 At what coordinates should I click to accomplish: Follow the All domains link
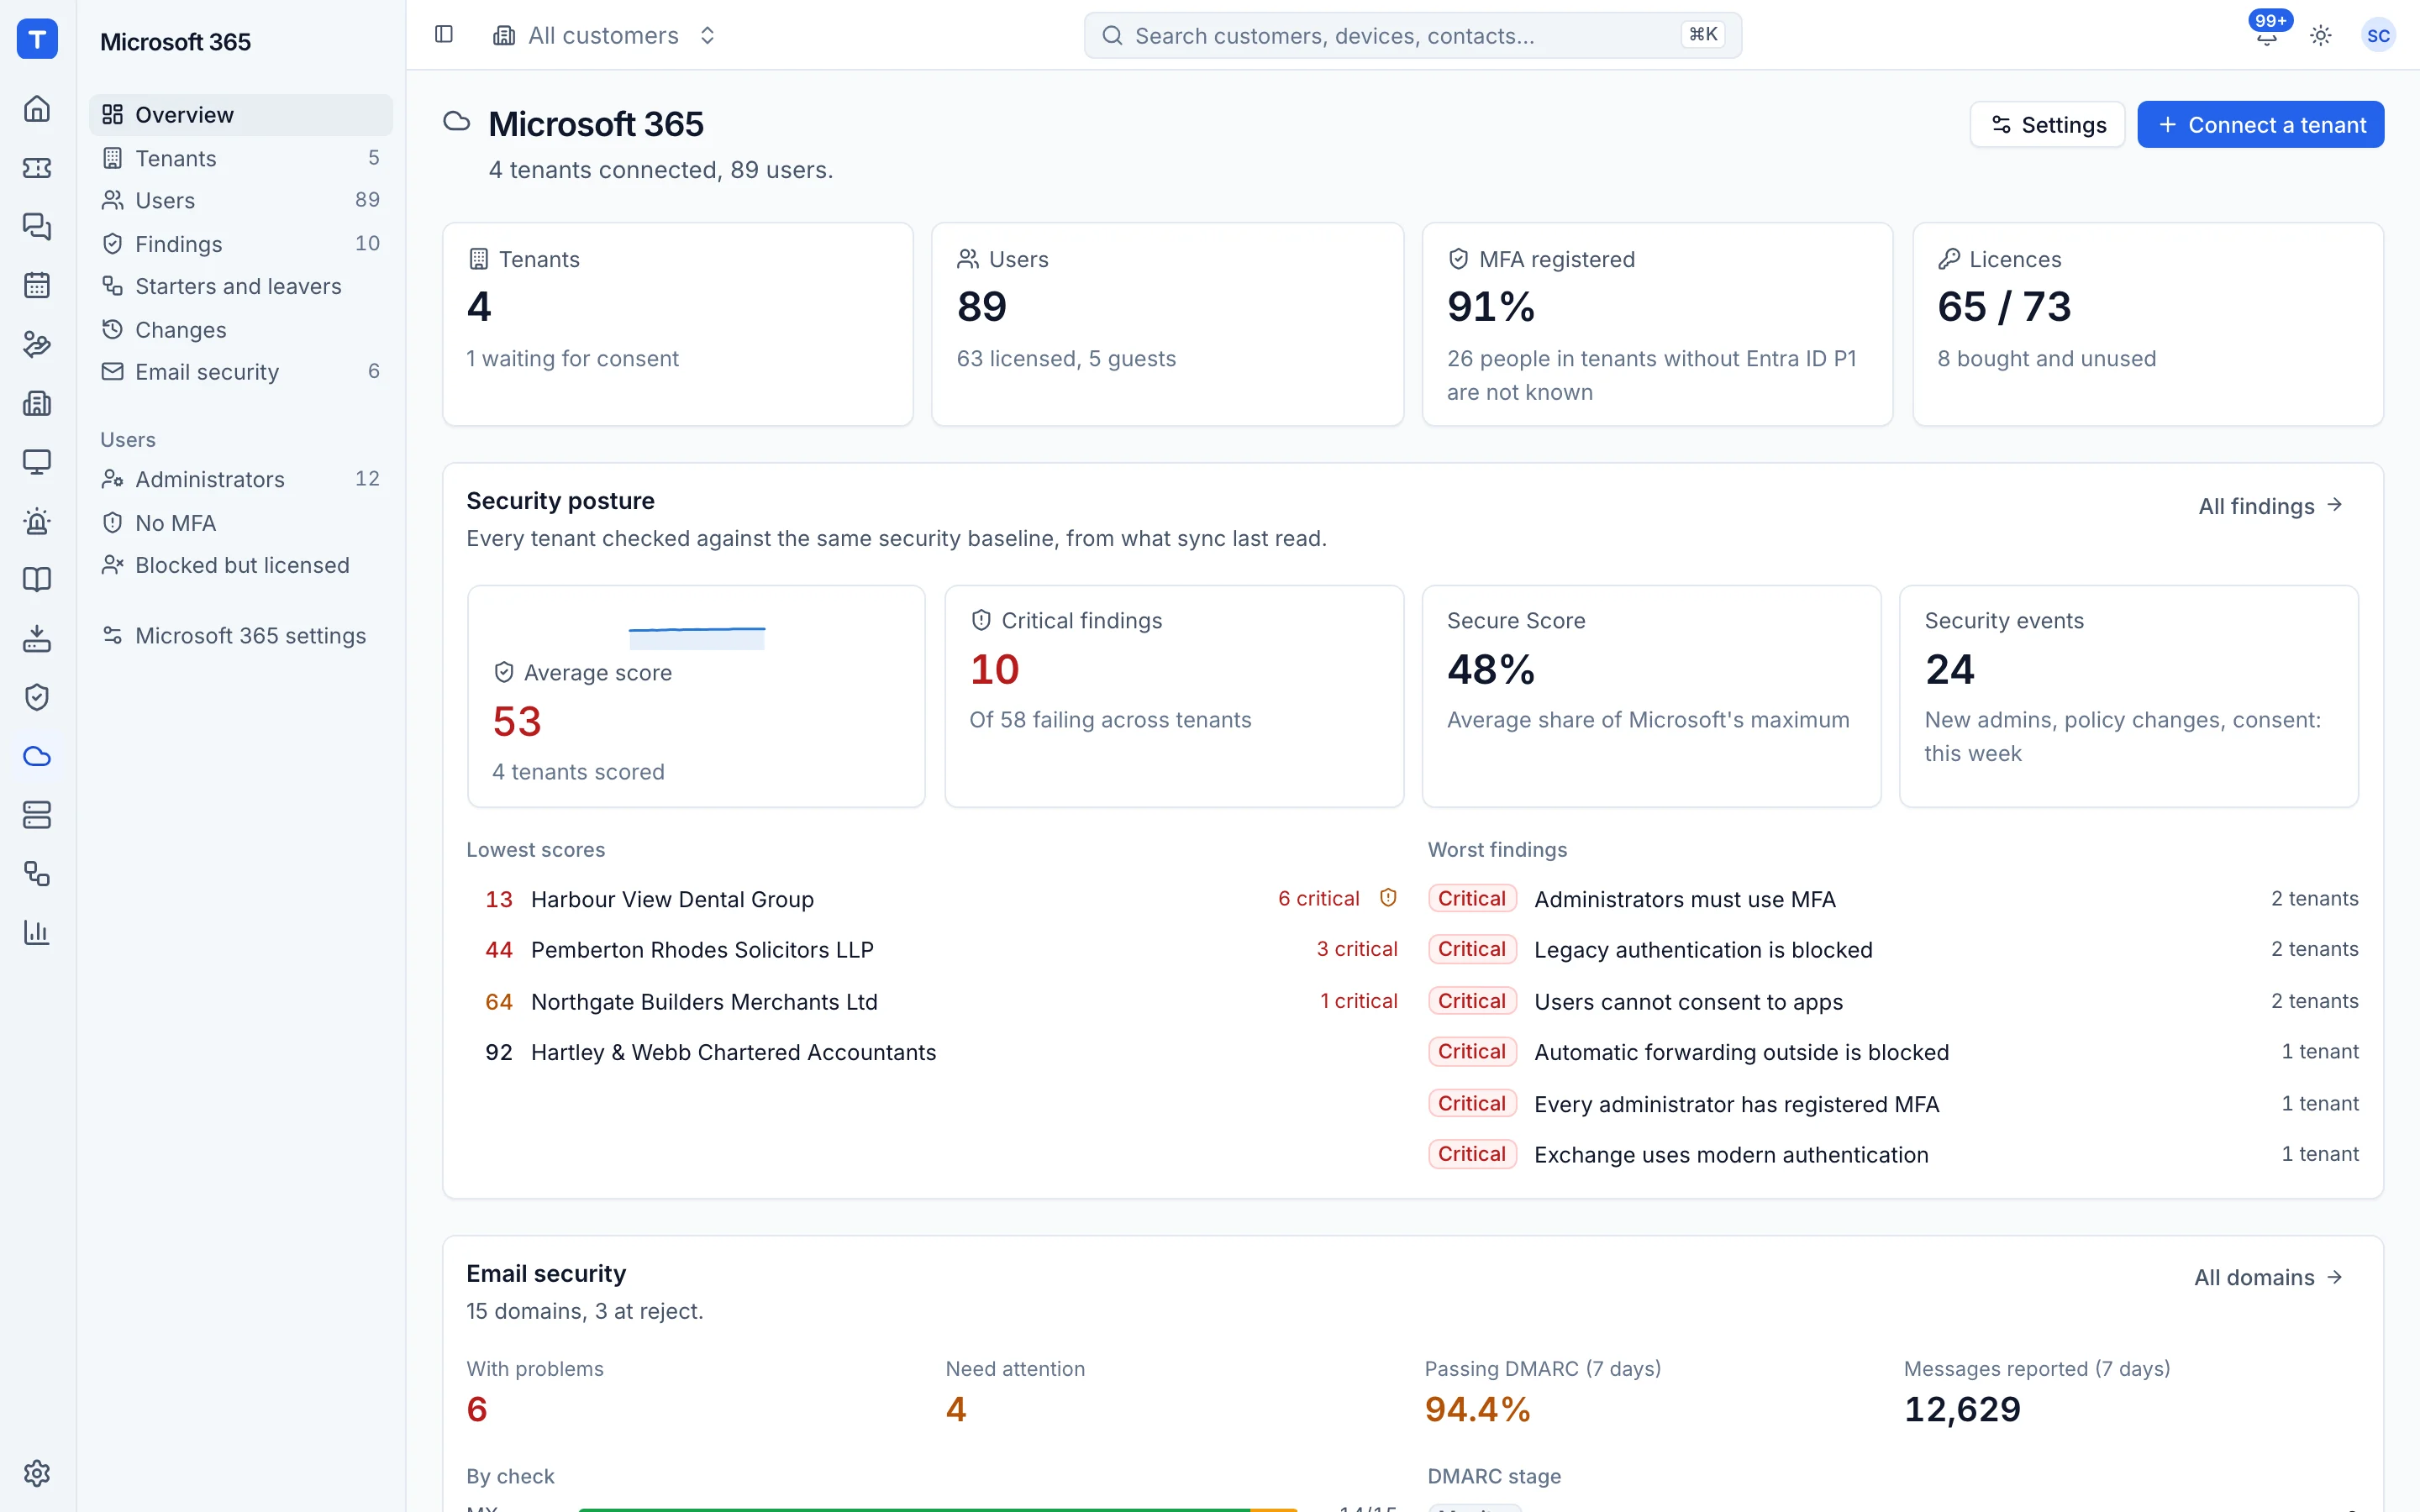click(x=2268, y=1277)
